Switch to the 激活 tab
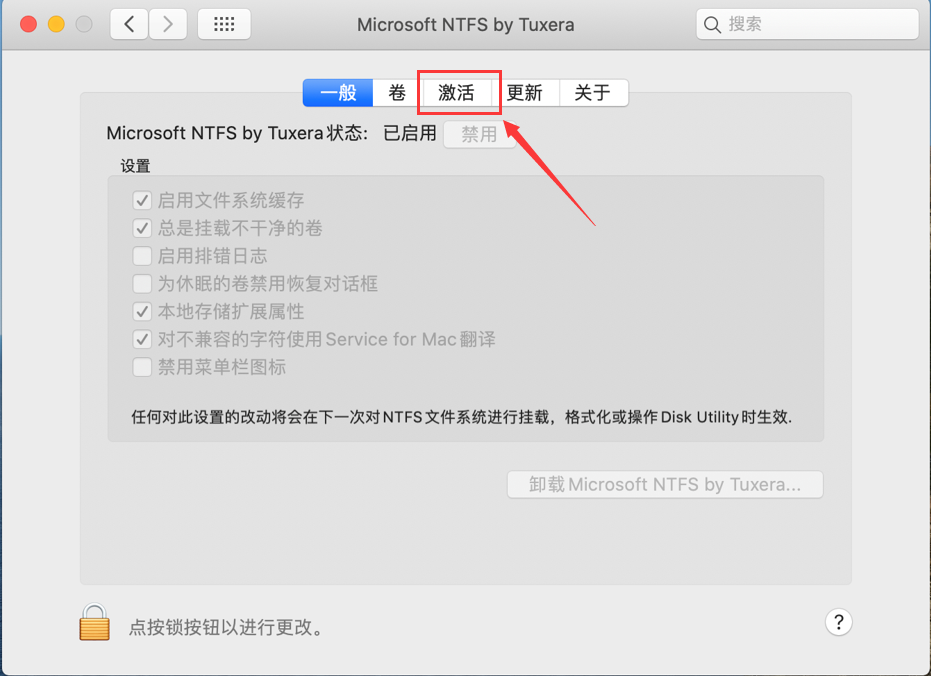This screenshot has width=931, height=676. pos(457,93)
